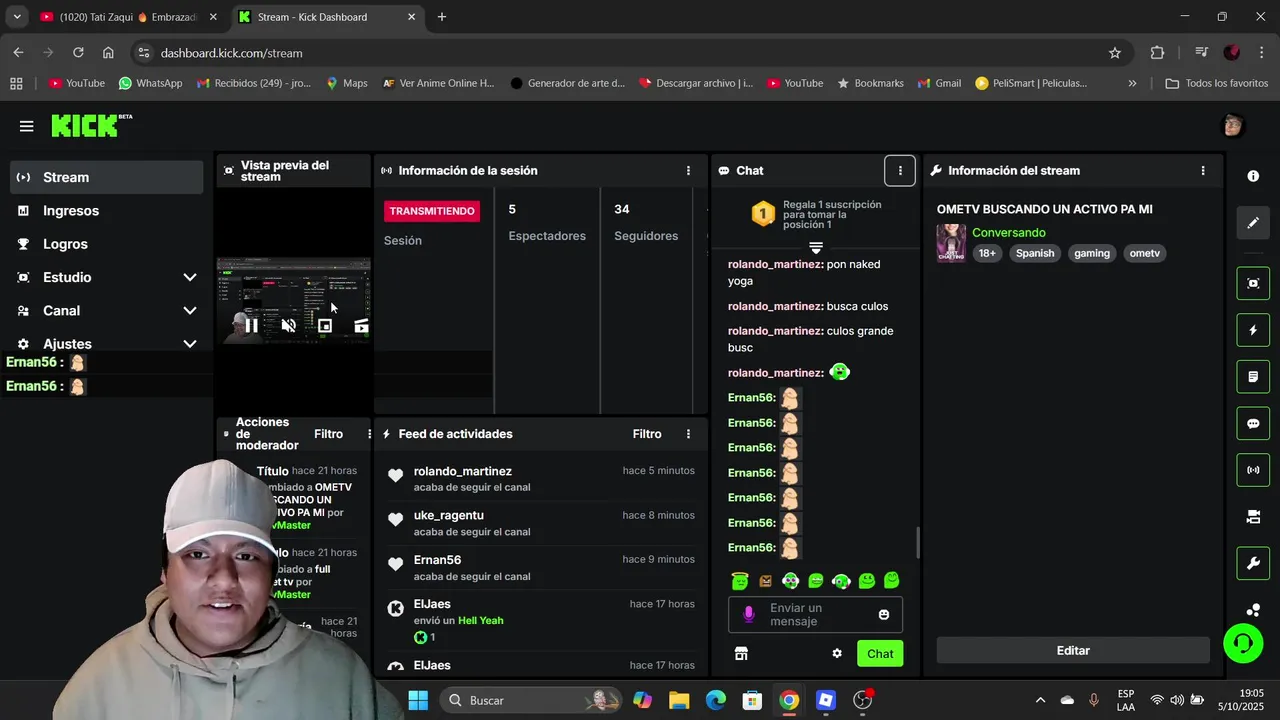Click the Spanish language tag
Screen dimensions: 1280x720
click(x=1035, y=254)
